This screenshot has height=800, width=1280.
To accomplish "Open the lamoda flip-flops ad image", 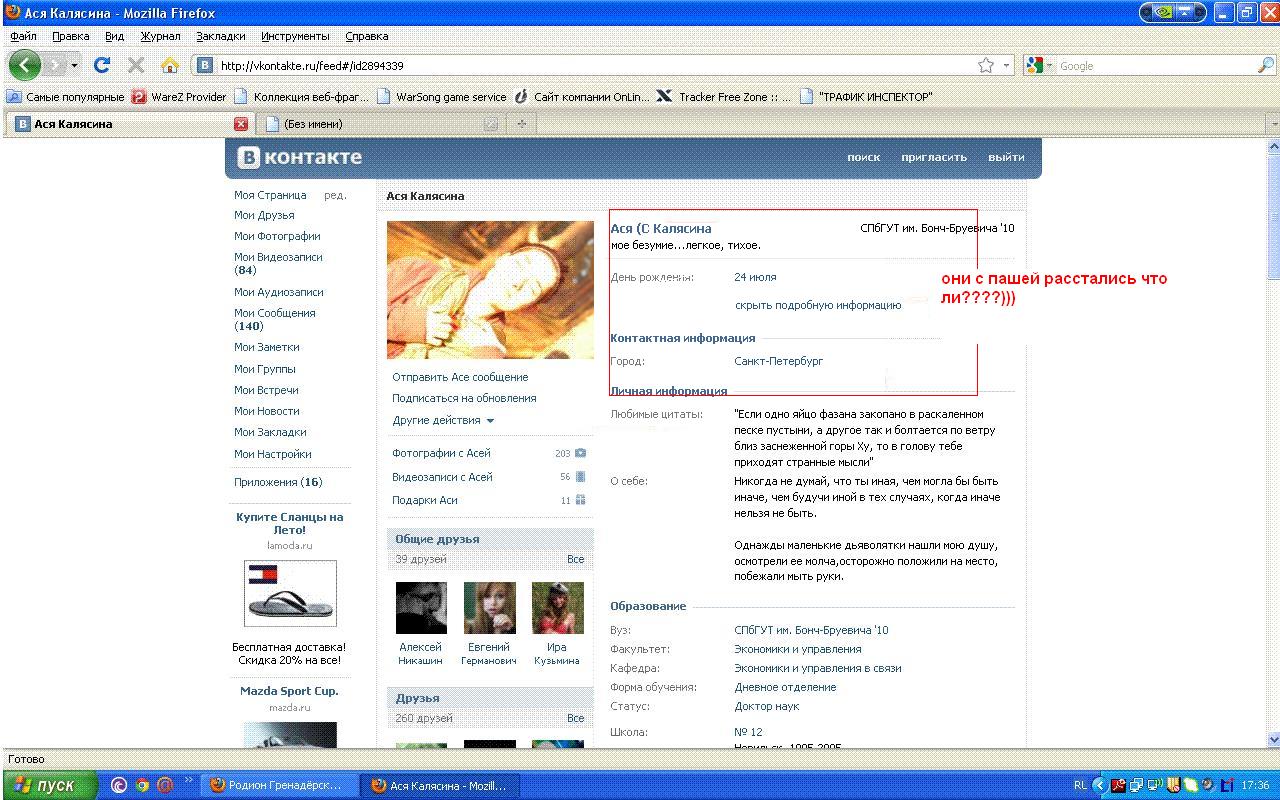I will (x=290, y=593).
